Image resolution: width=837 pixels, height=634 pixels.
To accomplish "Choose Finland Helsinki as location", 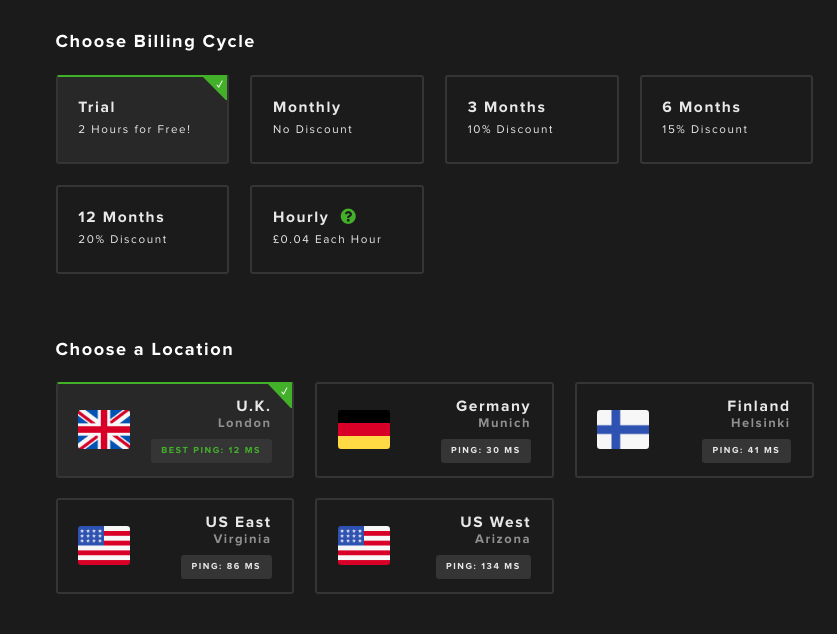I will (x=694, y=430).
